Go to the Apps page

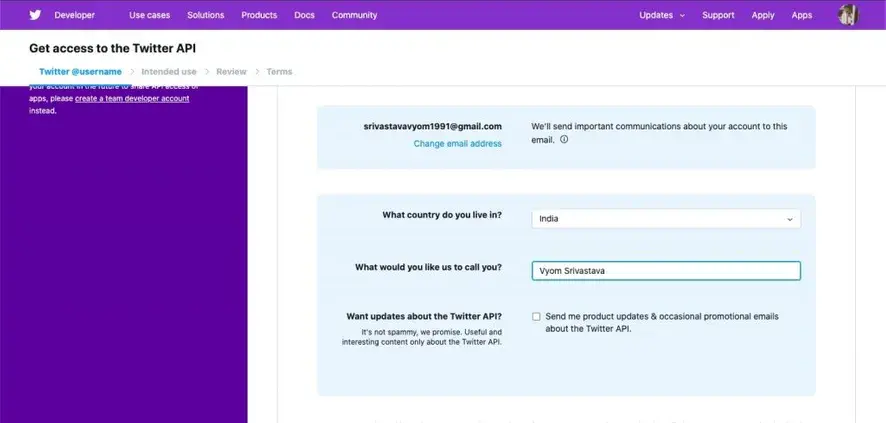(x=802, y=15)
